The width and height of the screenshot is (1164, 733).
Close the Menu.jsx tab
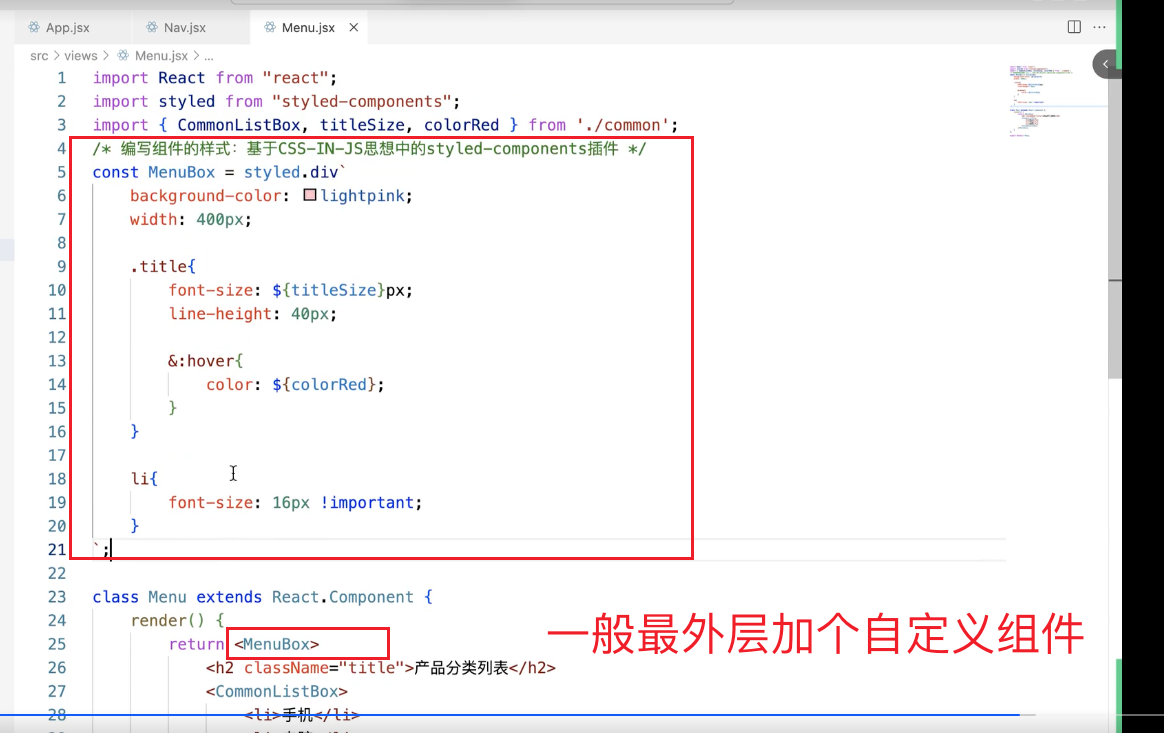point(354,27)
